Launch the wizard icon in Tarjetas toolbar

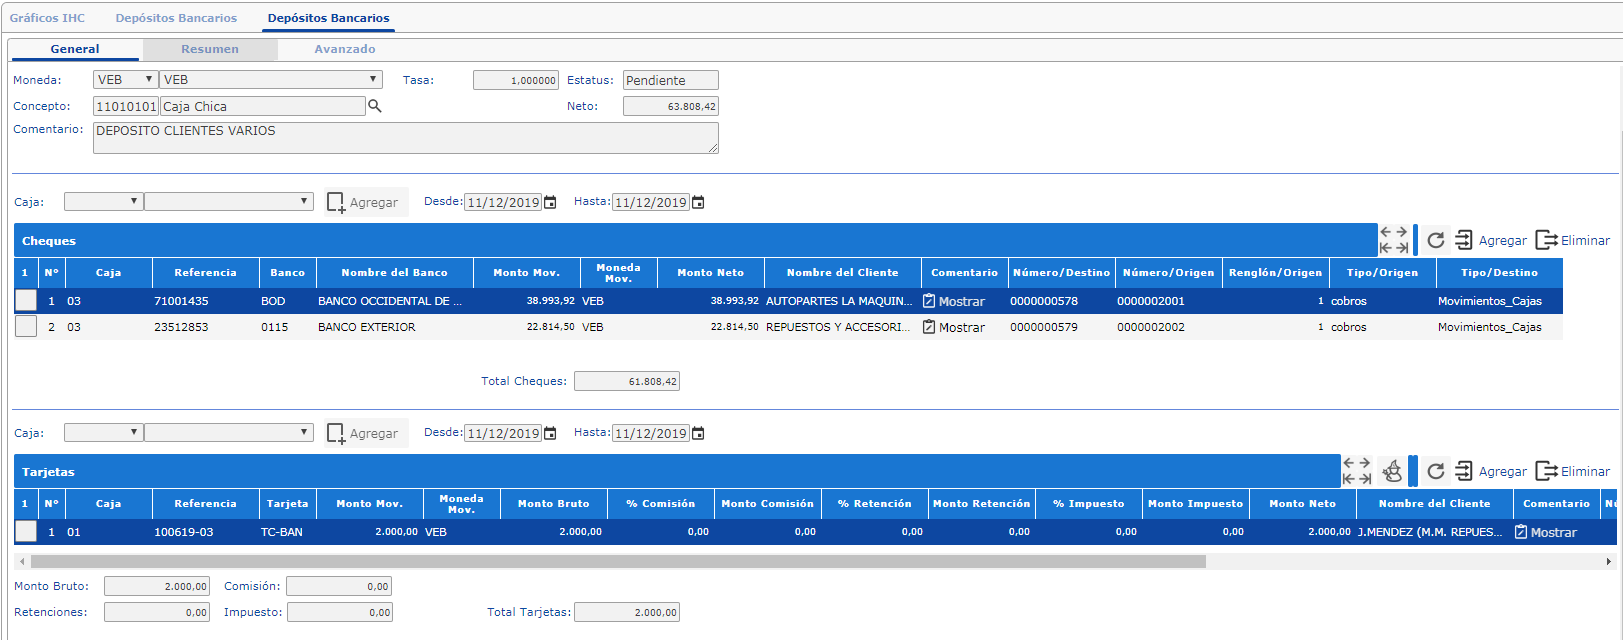click(1392, 471)
